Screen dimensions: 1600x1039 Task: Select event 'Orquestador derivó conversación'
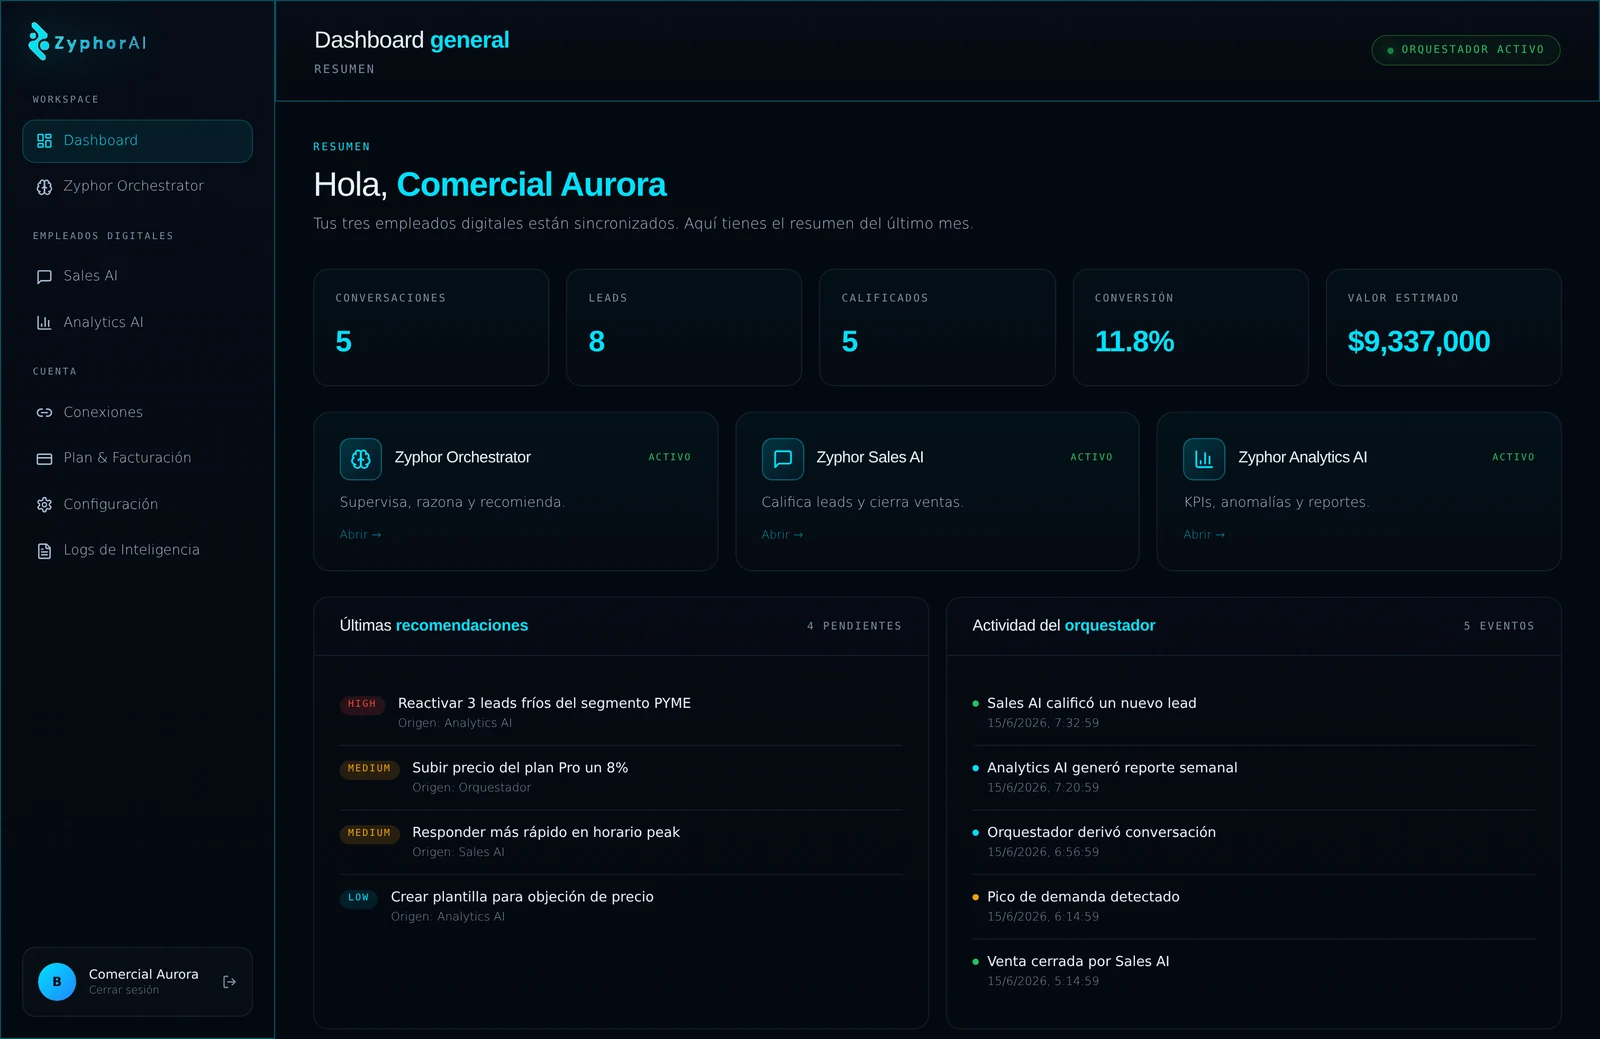pyautogui.click(x=1101, y=832)
